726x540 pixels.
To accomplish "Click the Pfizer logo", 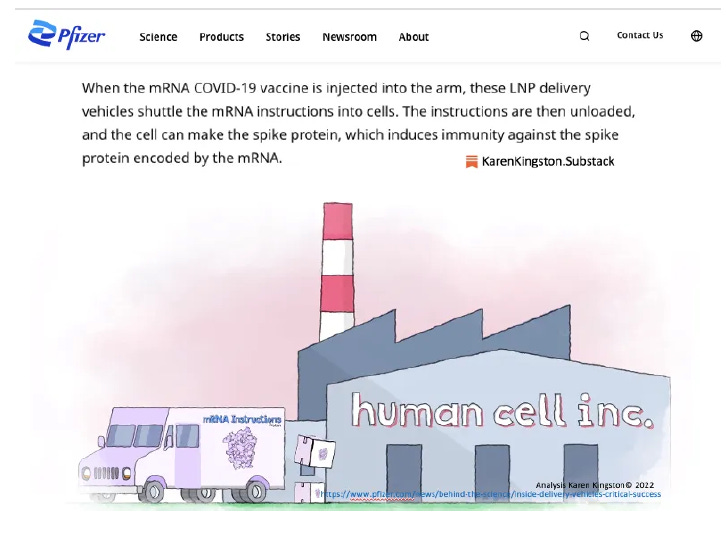I will point(67,35).
